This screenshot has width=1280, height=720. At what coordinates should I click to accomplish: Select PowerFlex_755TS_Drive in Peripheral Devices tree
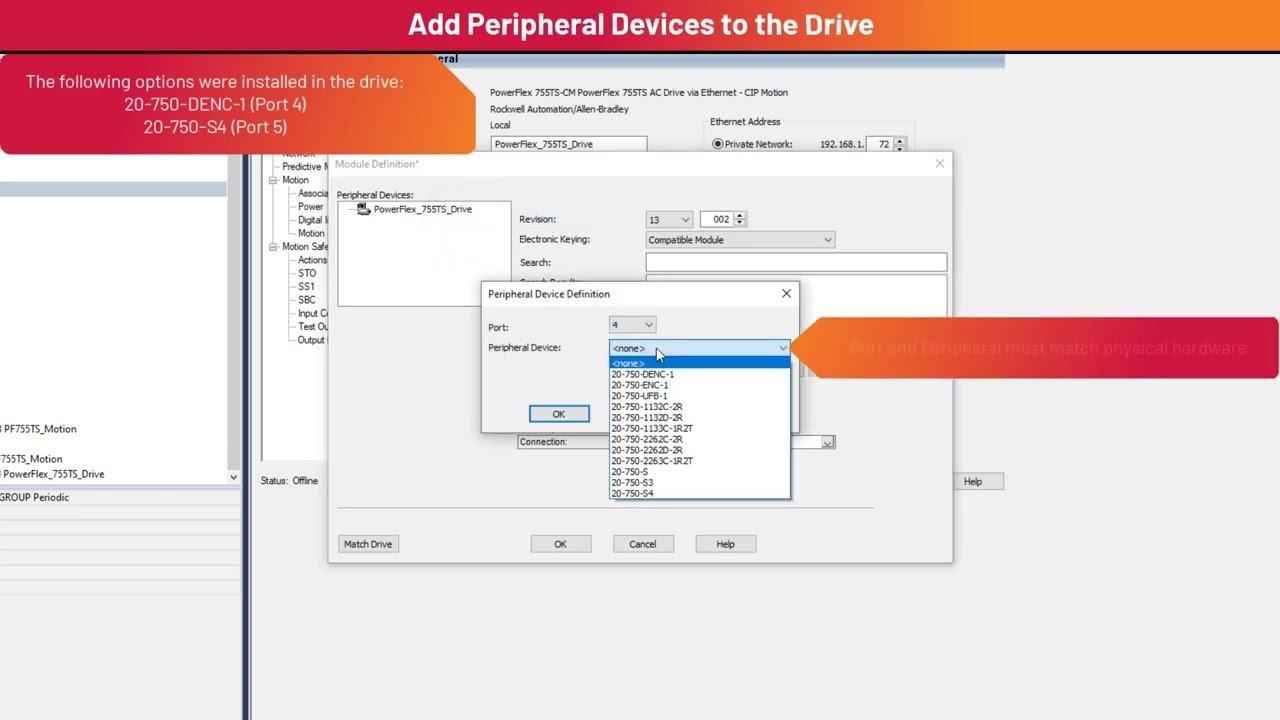pos(422,209)
